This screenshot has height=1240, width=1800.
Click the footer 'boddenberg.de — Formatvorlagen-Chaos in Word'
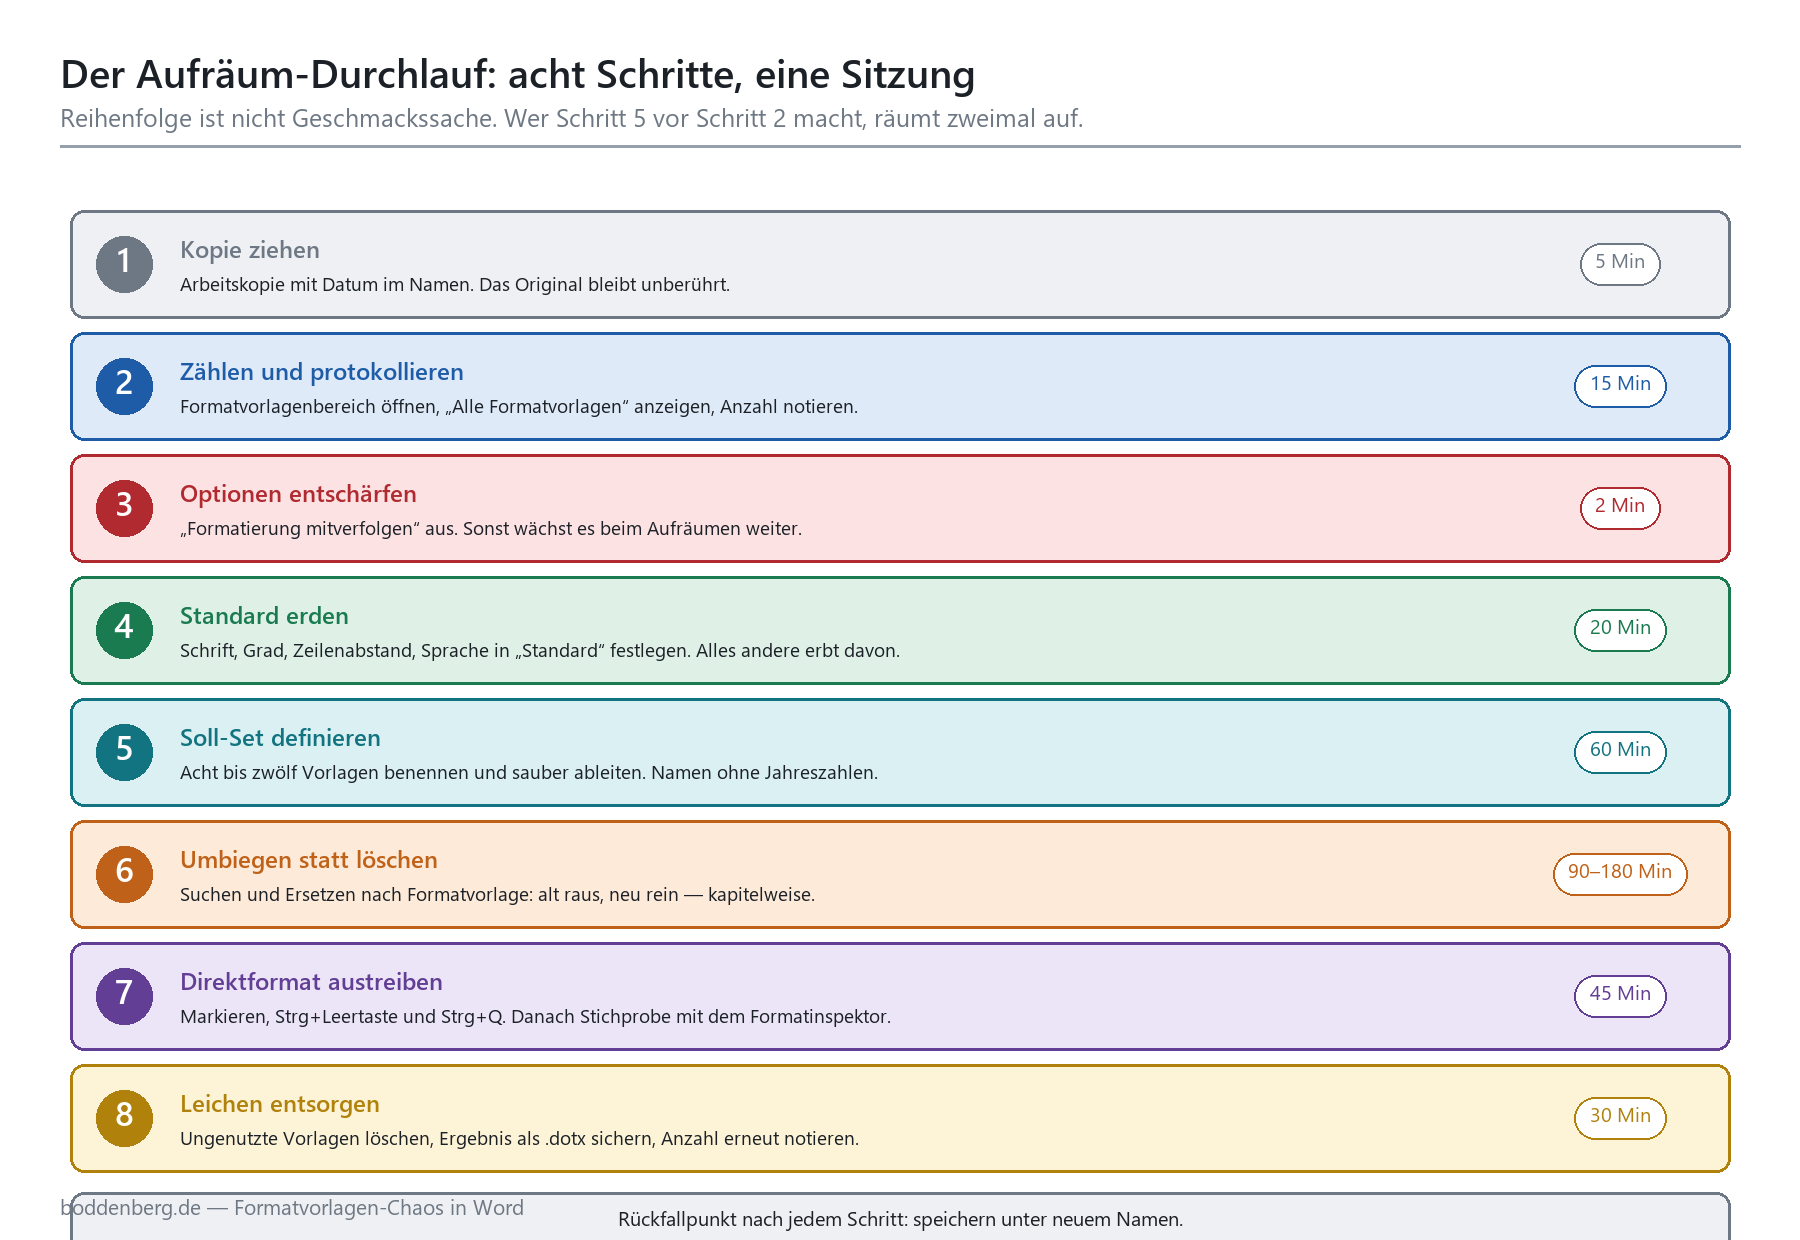click(x=292, y=1208)
